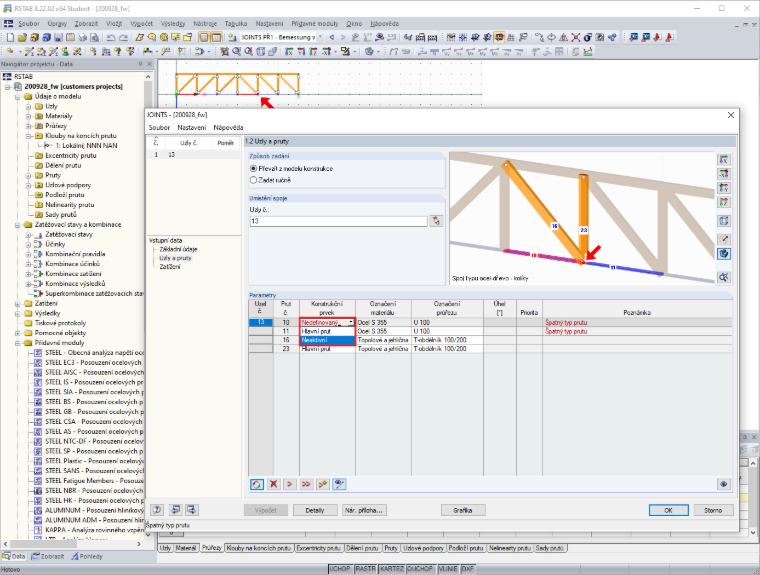Click the isometric view cube icon in the JOINTS preview
This screenshot has width=760, height=575.
coord(724,221)
